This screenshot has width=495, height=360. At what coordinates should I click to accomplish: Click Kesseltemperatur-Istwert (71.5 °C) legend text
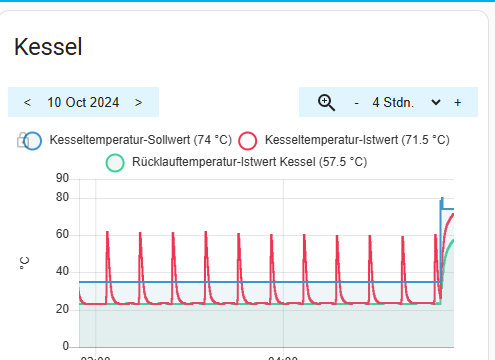point(357,140)
